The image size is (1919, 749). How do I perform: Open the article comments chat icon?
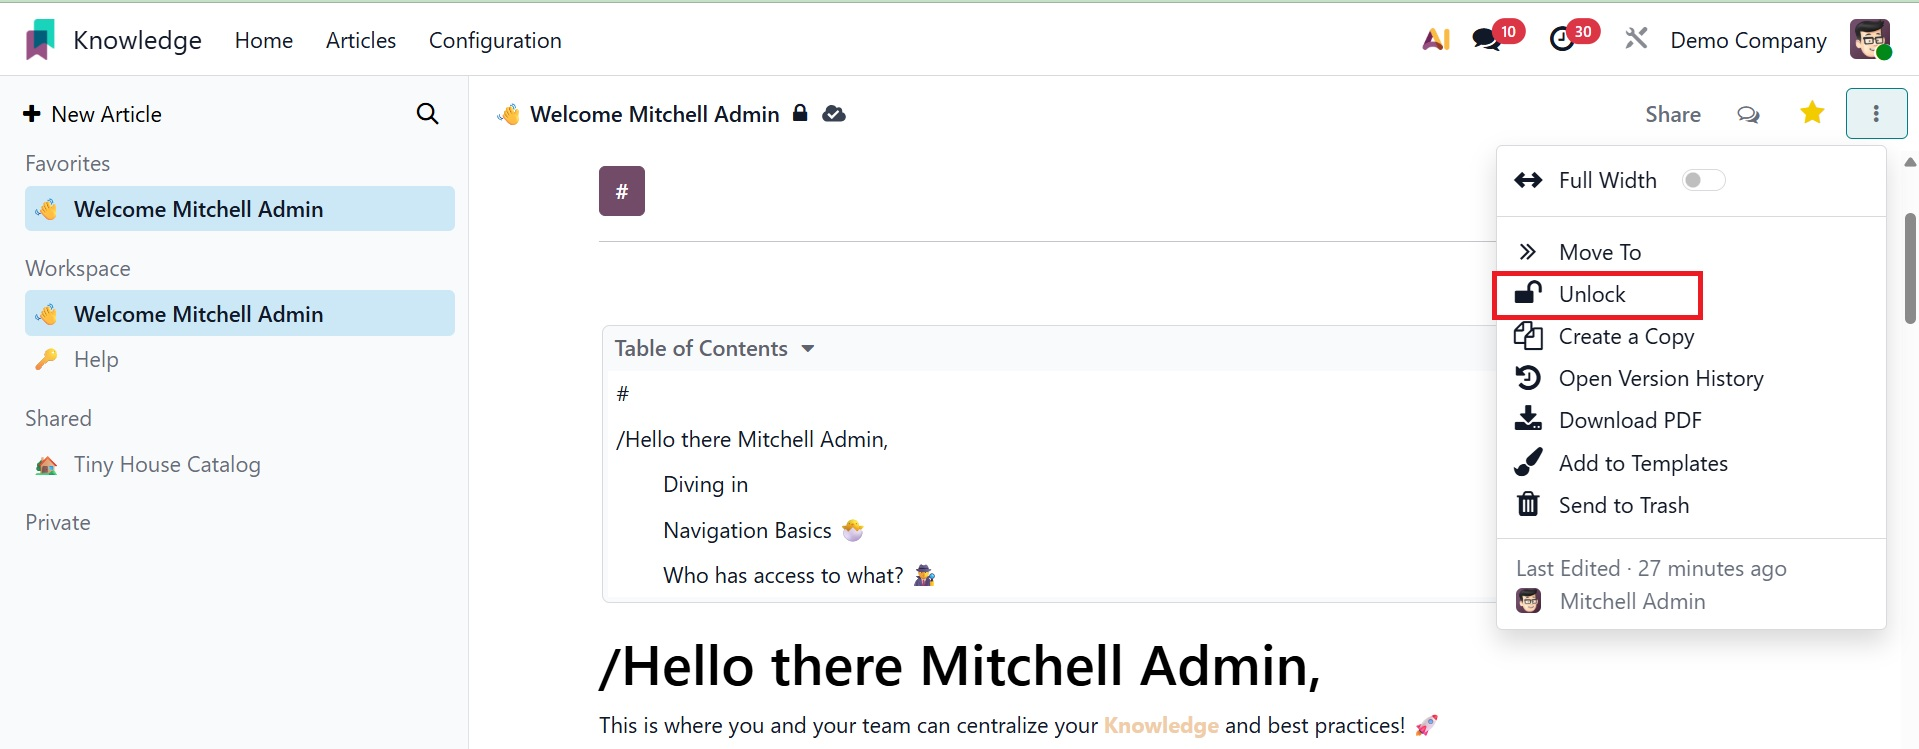[x=1748, y=115]
